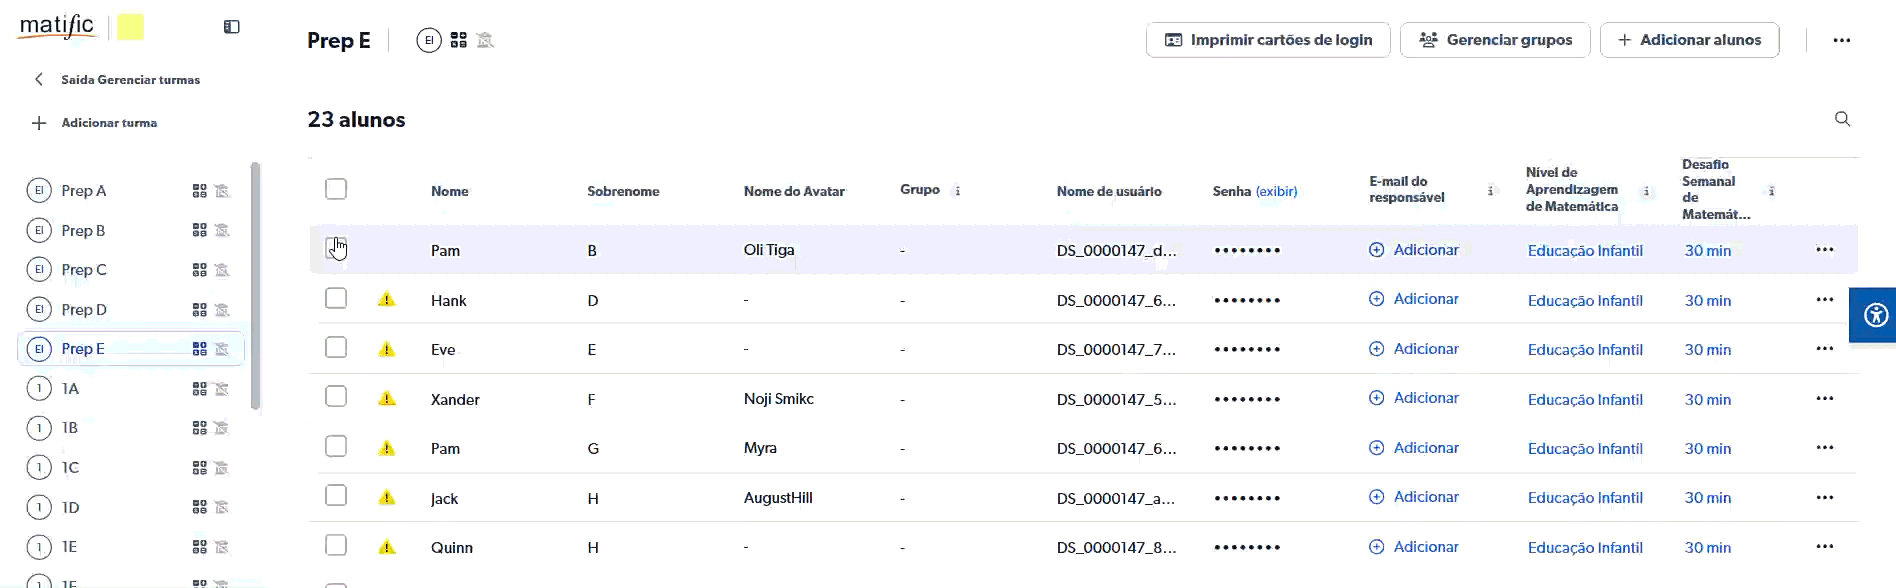Switch to Prep C class
This screenshot has height=588, width=1896.
pos(84,270)
